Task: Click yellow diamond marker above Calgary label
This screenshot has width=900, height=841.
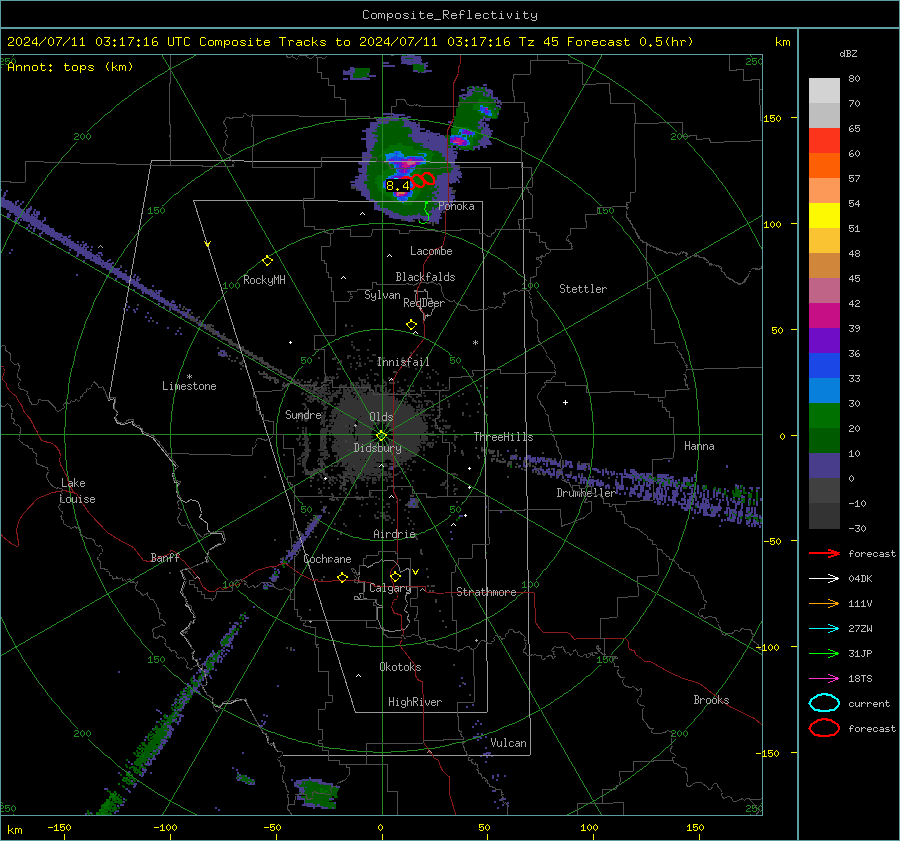Action: [395, 576]
